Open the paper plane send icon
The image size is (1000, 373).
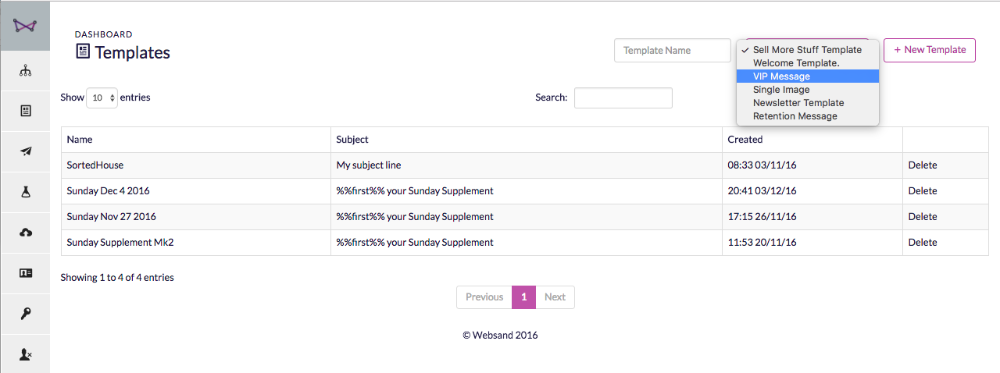click(25, 151)
